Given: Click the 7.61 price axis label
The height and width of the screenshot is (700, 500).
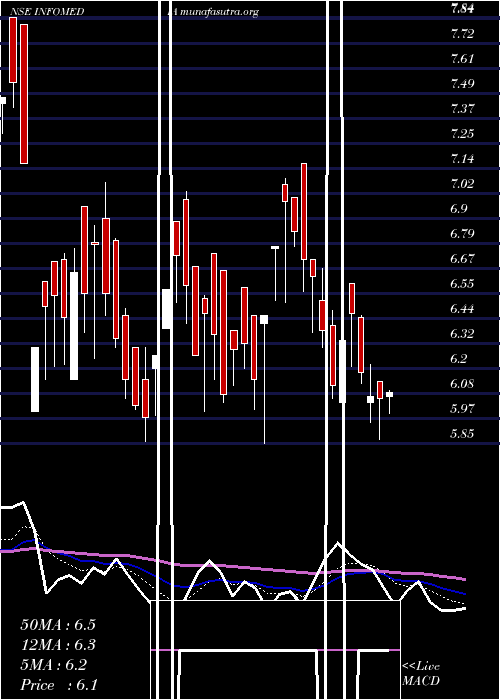Looking at the screenshot, I should coord(462,58).
